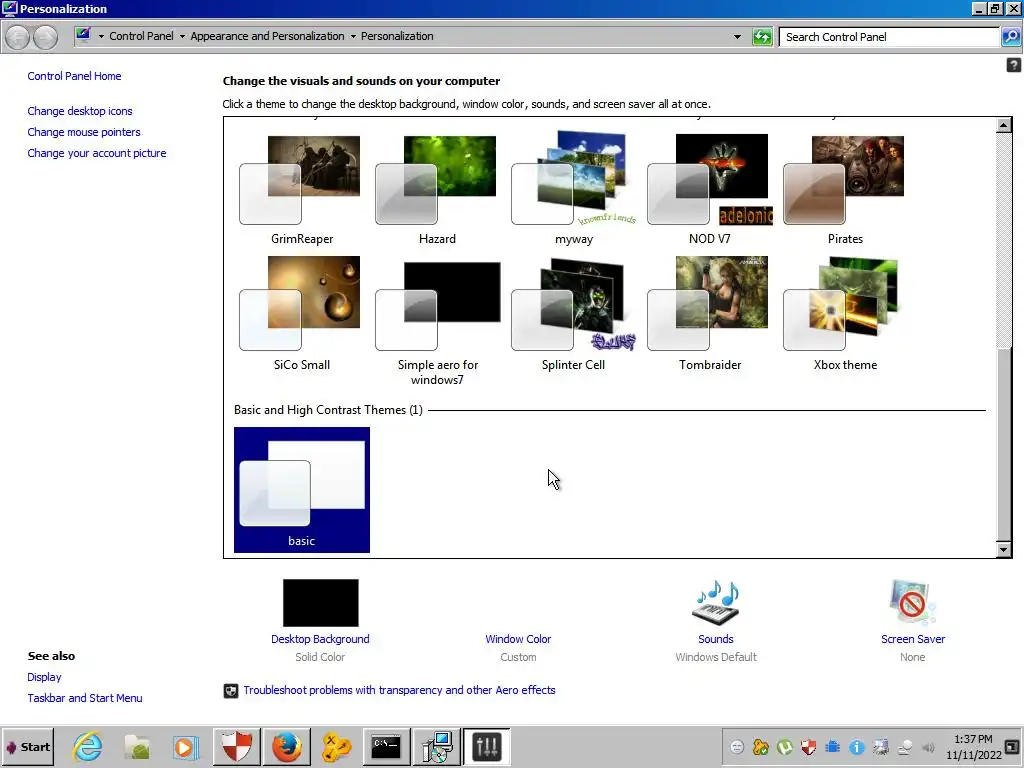The height and width of the screenshot is (768, 1024).
Task: Open the Help question mark icon
Action: click(1014, 65)
